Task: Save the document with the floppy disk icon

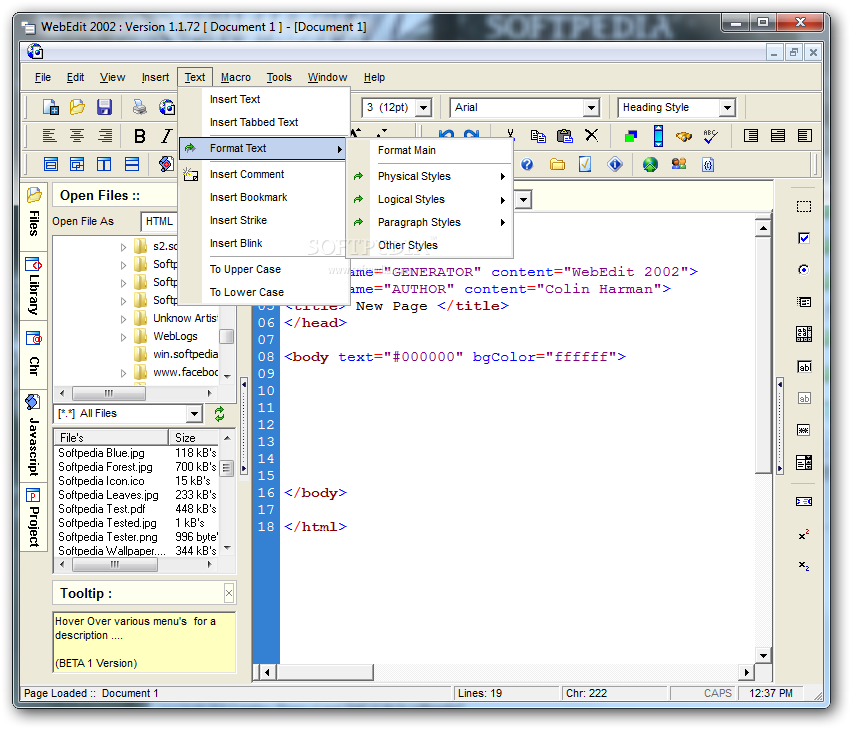Action: coord(104,107)
